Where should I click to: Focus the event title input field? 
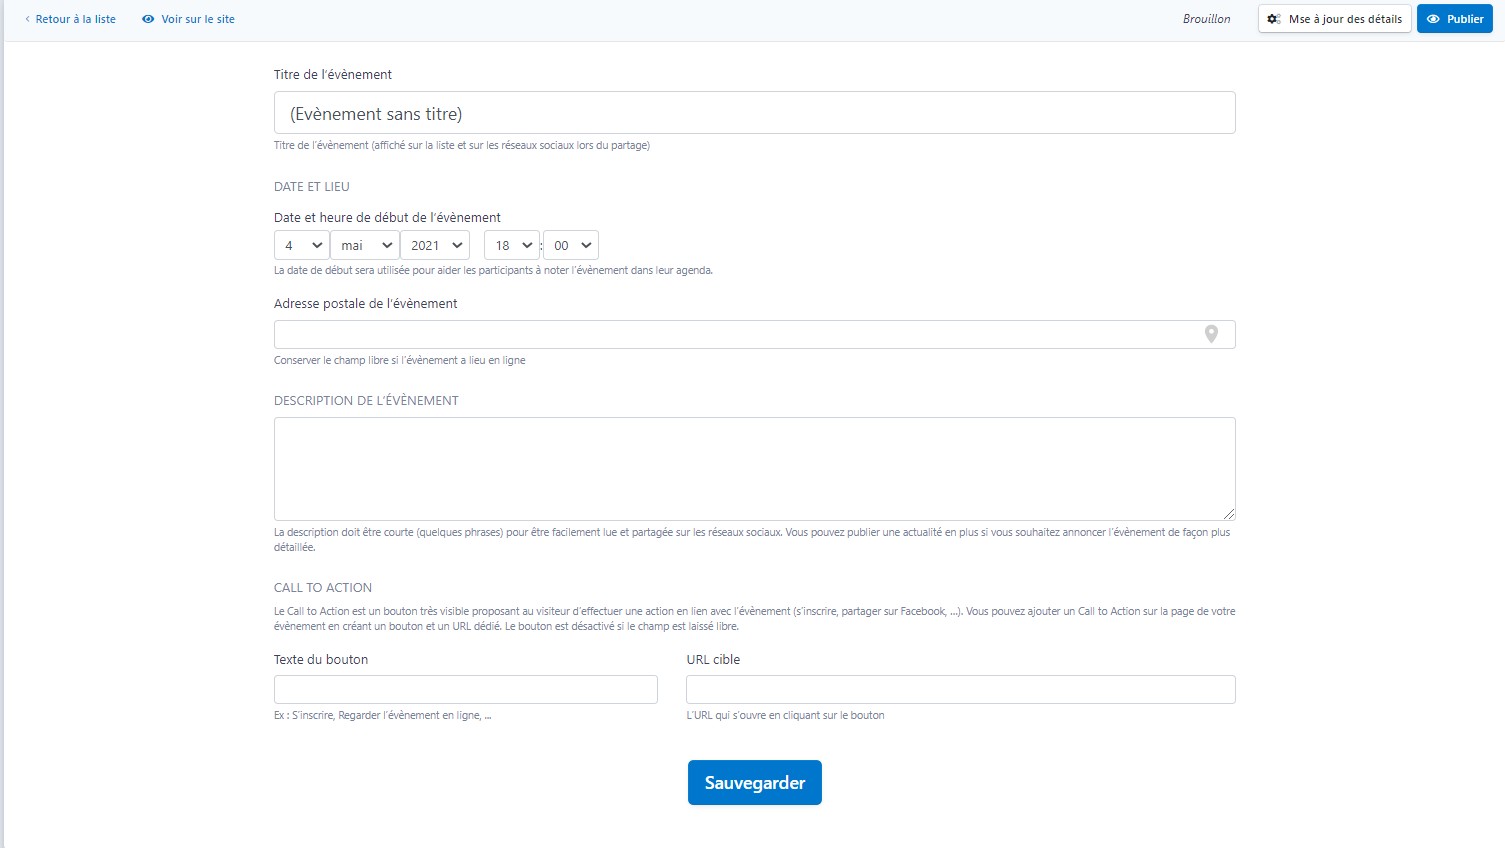[x=754, y=113]
